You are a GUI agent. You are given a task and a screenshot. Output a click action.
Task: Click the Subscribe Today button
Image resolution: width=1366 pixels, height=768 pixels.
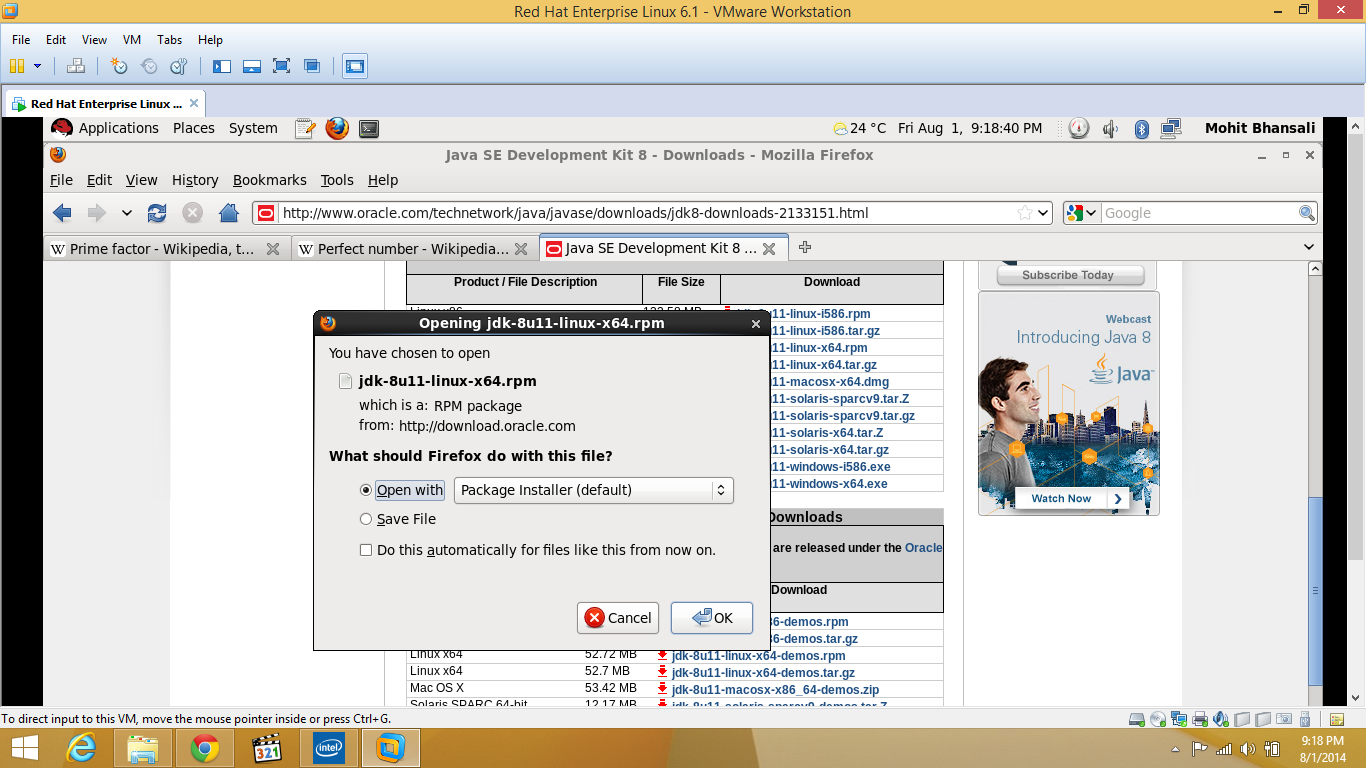pos(1068,275)
